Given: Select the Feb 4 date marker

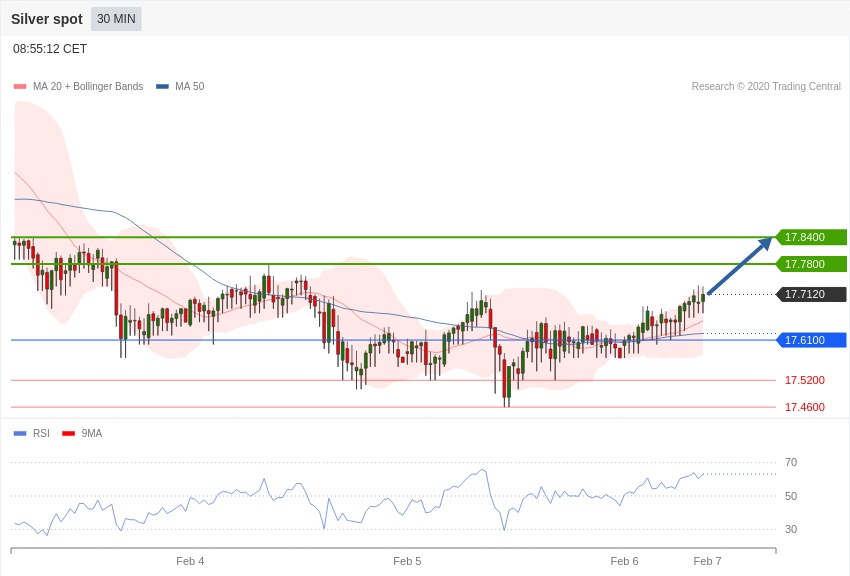Looking at the screenshot, I should click(190, 561).
